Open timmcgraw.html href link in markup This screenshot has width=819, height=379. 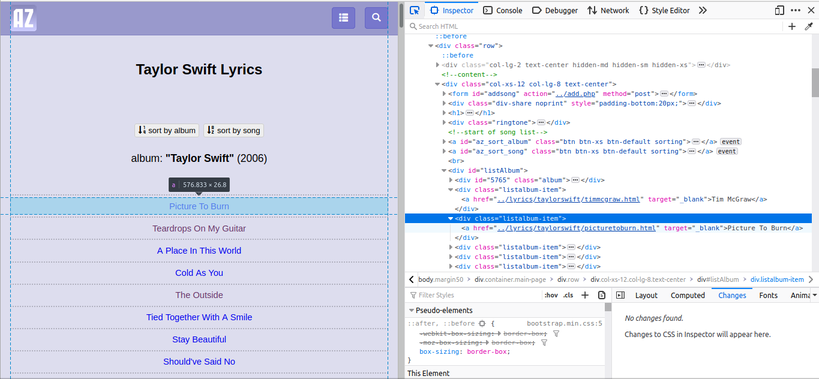[567, 199]
